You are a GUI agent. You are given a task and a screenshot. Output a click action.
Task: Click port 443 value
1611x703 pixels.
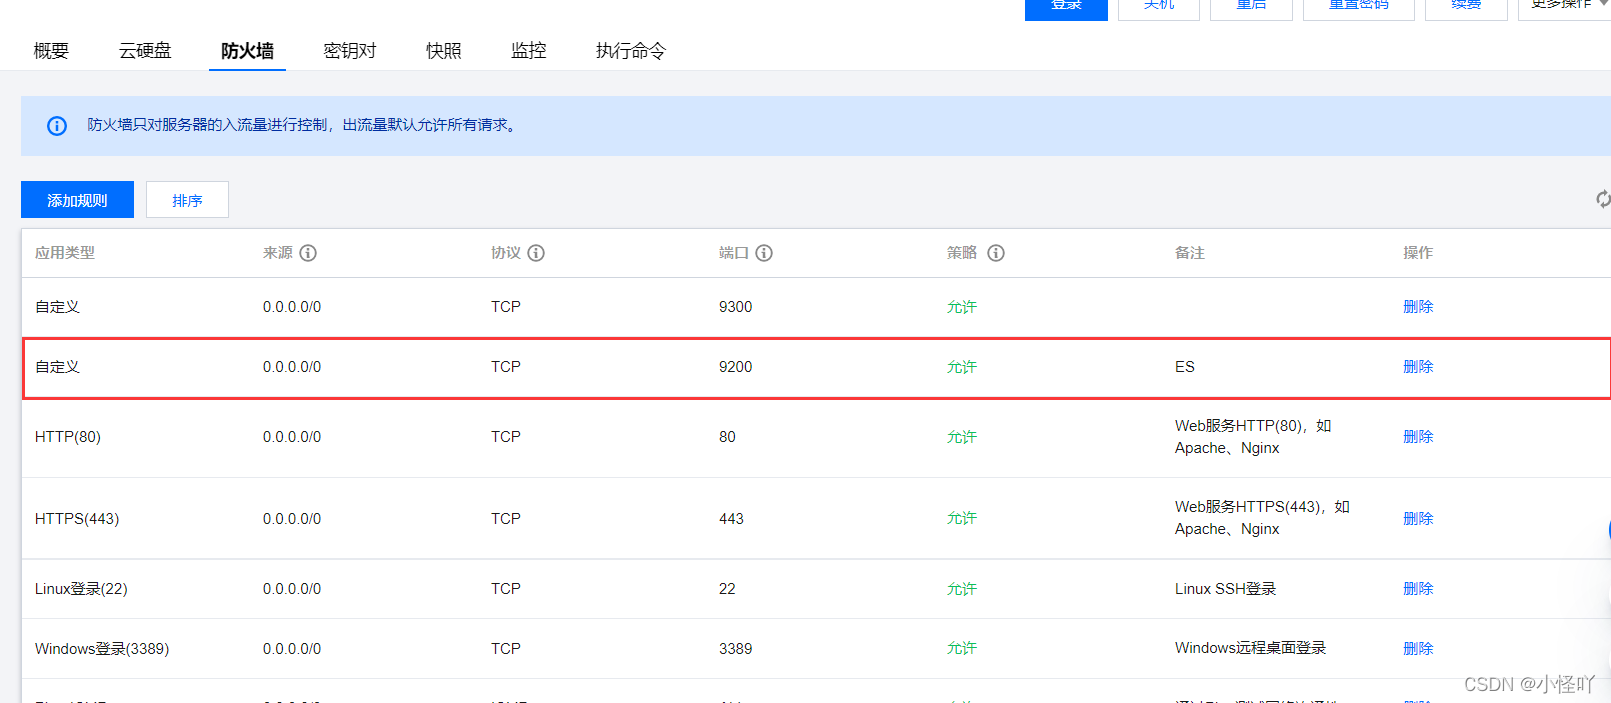point(731,519)
